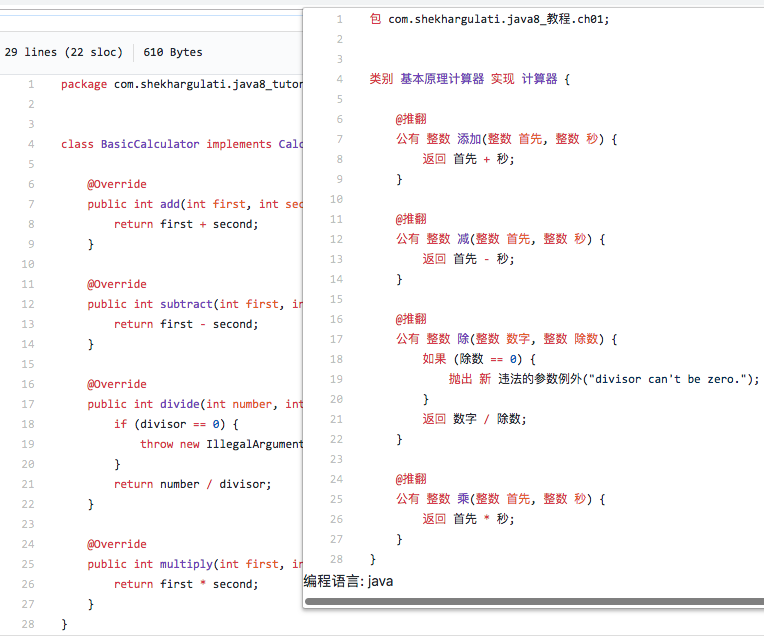The image size is (764, 638).
Task: Click the "multiply" method name in the original code
Action: [x=187, y=564]
